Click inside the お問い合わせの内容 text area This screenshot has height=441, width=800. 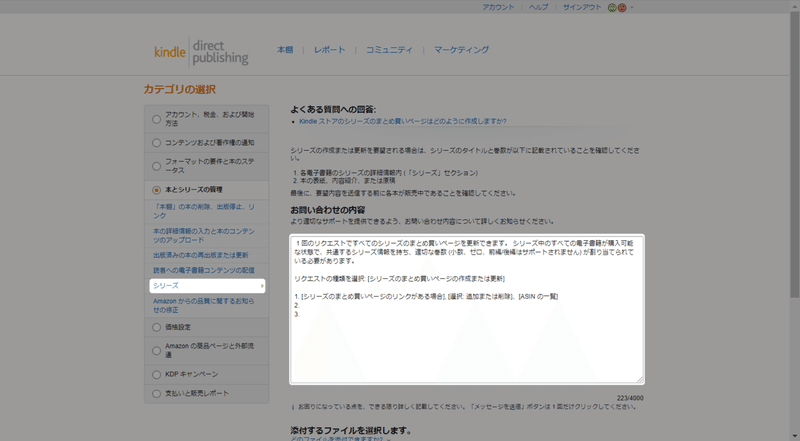tap(467, 309)
